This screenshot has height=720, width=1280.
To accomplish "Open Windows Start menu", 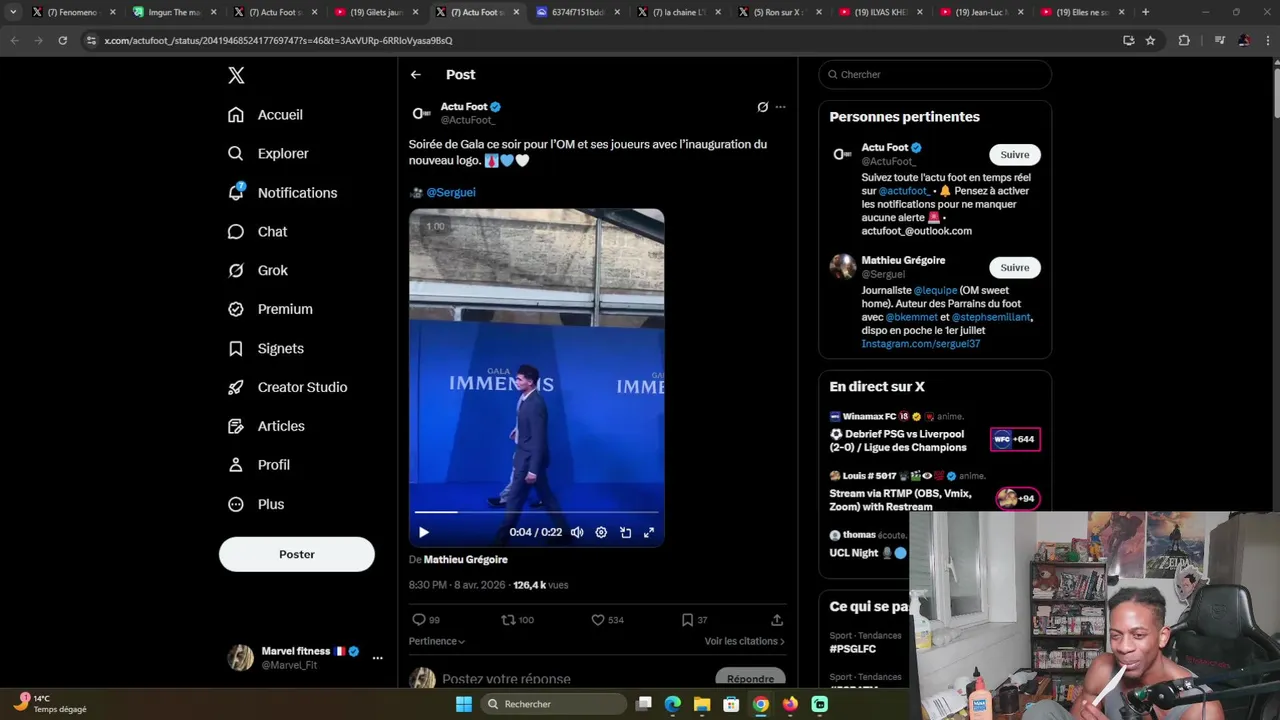I will click(x=464, y=704).
